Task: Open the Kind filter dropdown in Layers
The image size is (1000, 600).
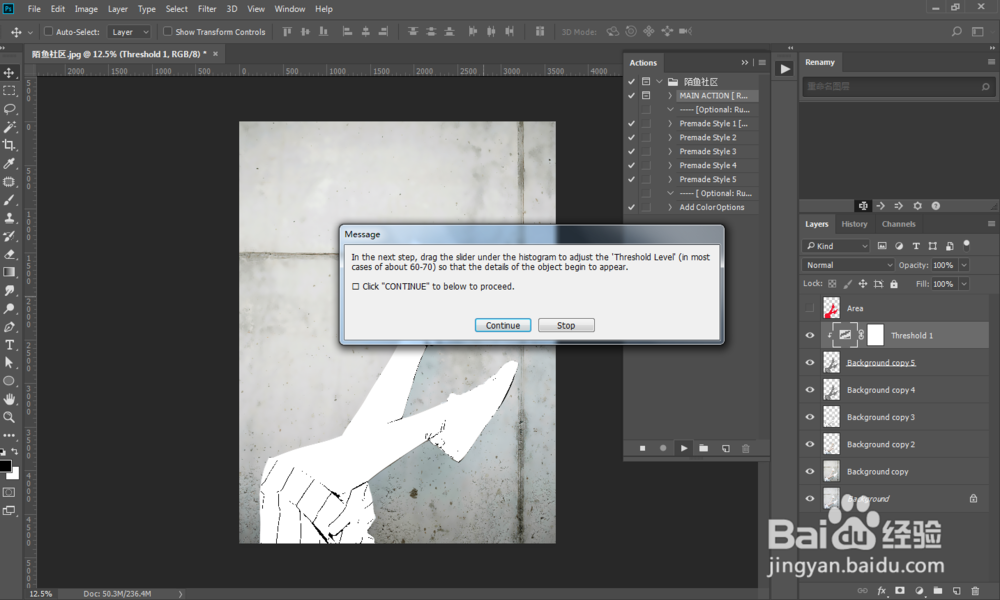Action: 836,246
